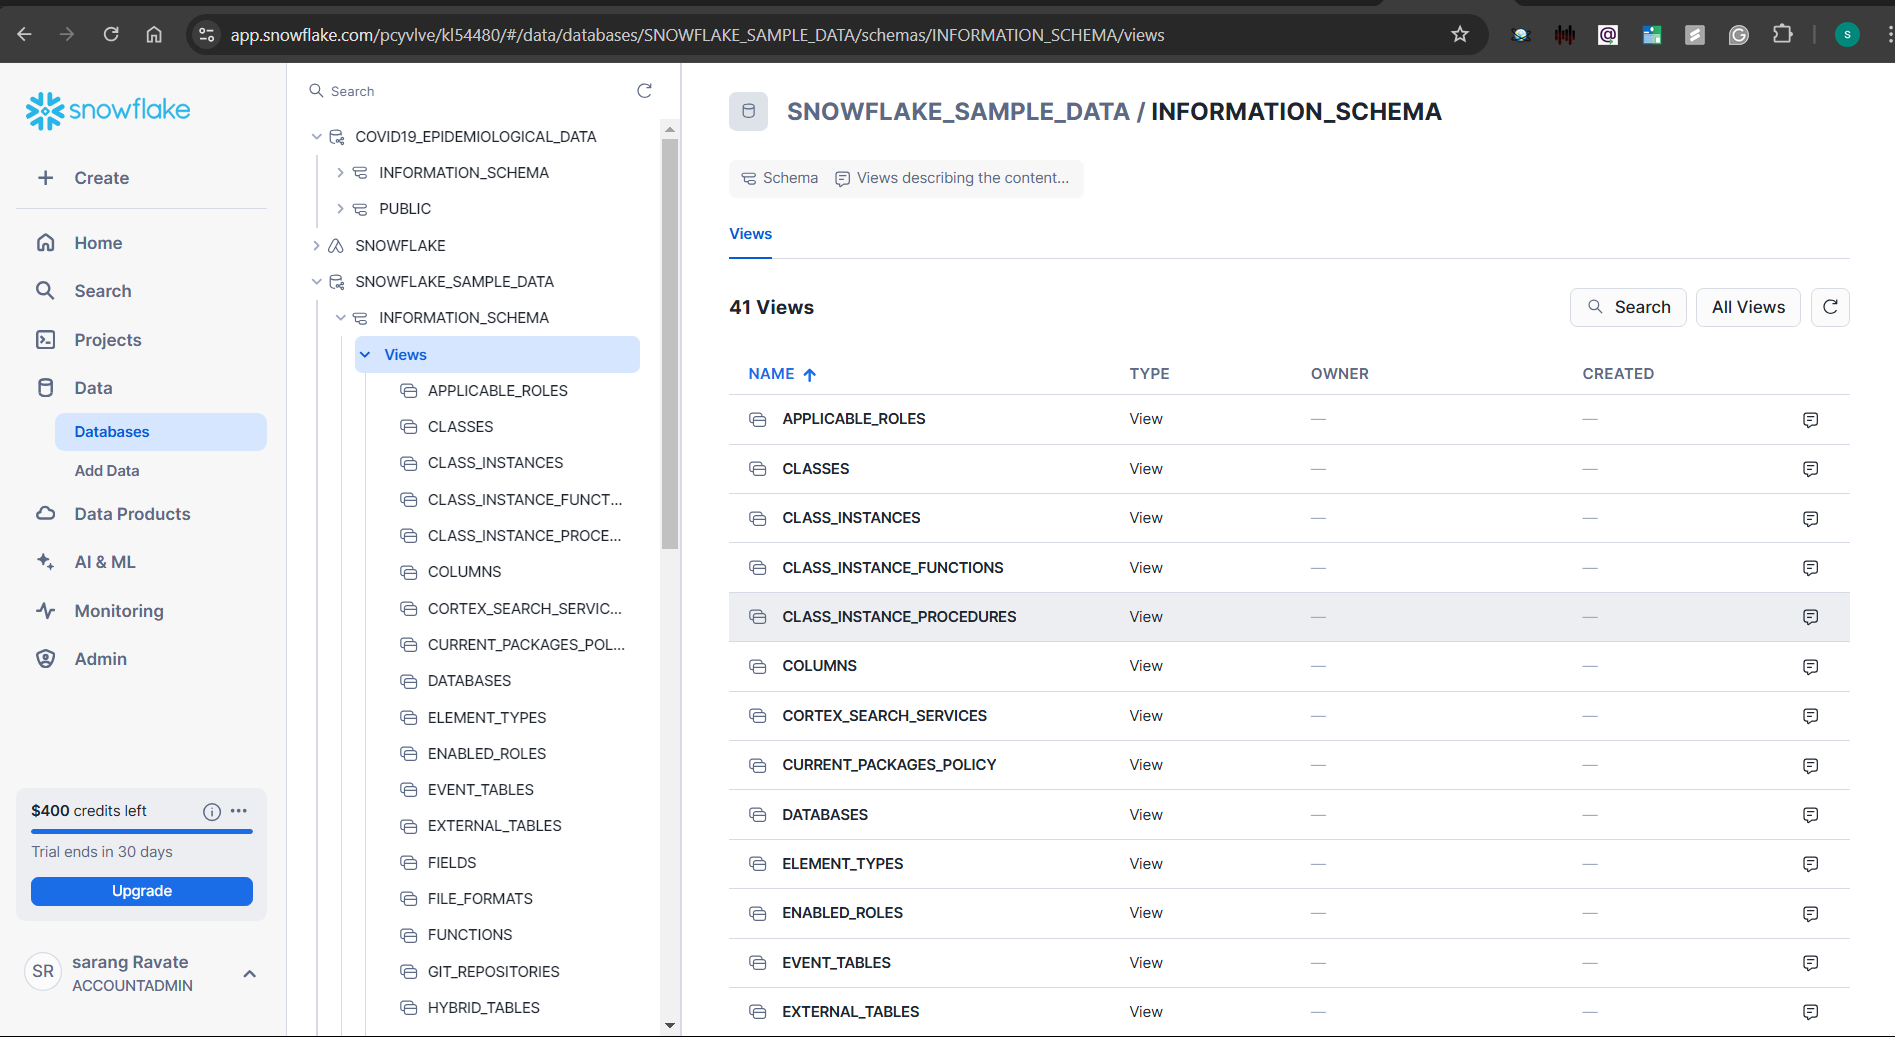
Task: Sort by NAME column header
Action: (782, 374)
